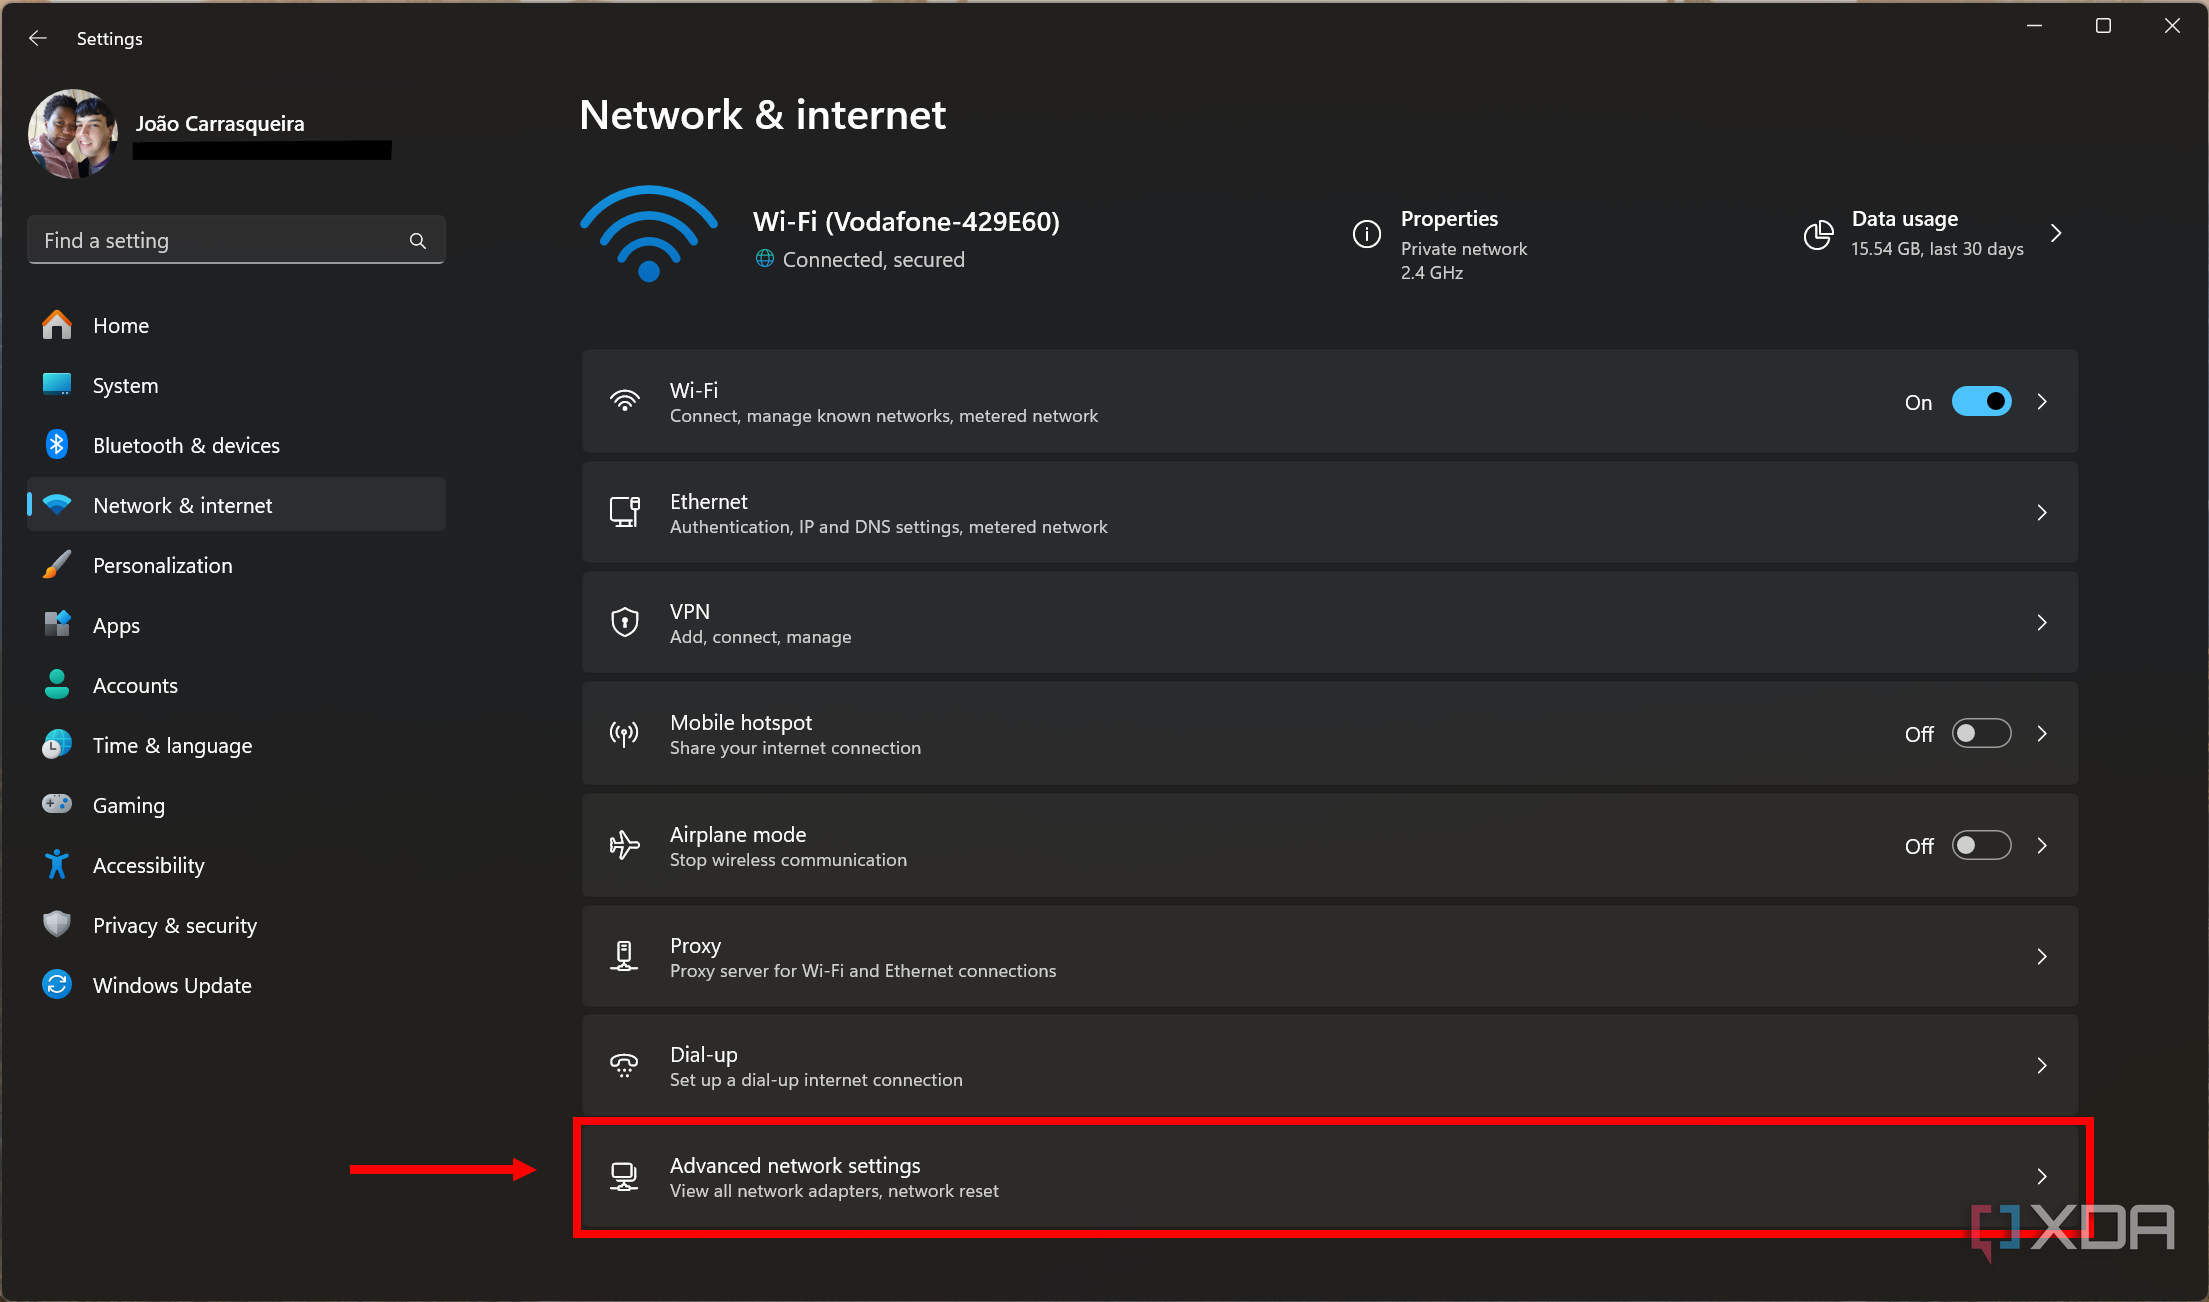Turn off the Wi-Fi toggle
2209x1302 pixels.
click(1981, 402)
